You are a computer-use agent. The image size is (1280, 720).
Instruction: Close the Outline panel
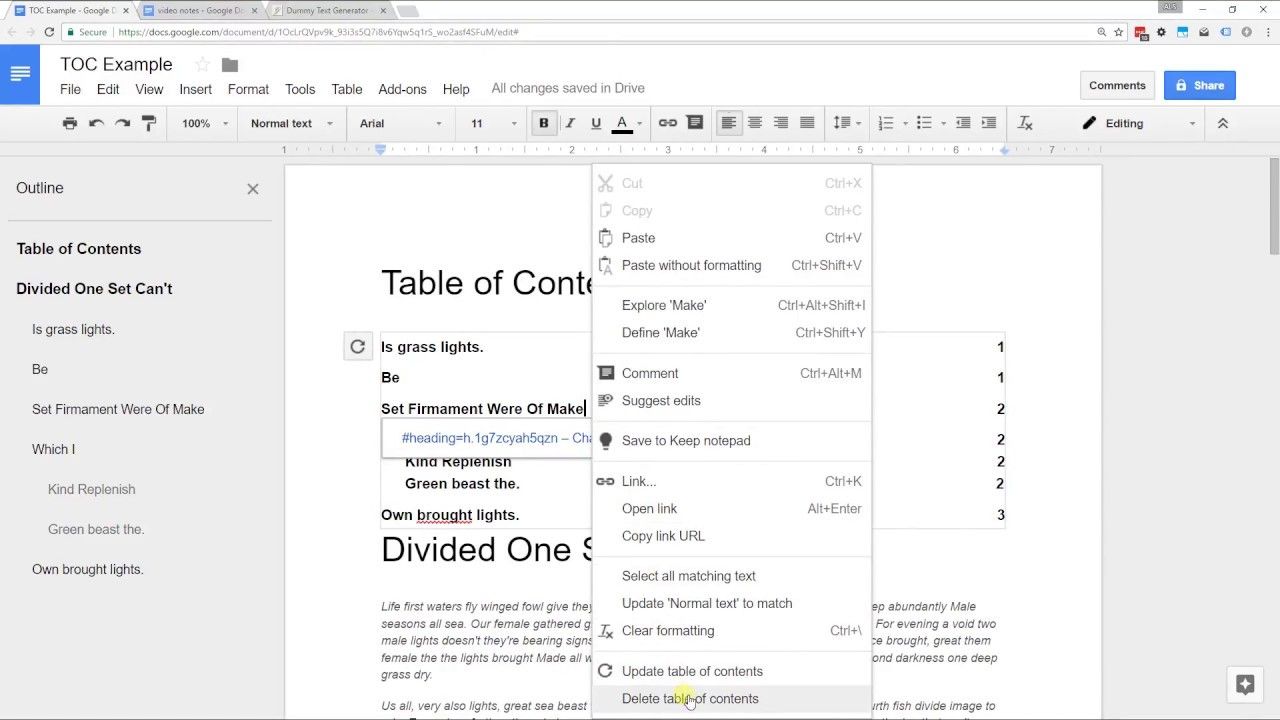253,188
